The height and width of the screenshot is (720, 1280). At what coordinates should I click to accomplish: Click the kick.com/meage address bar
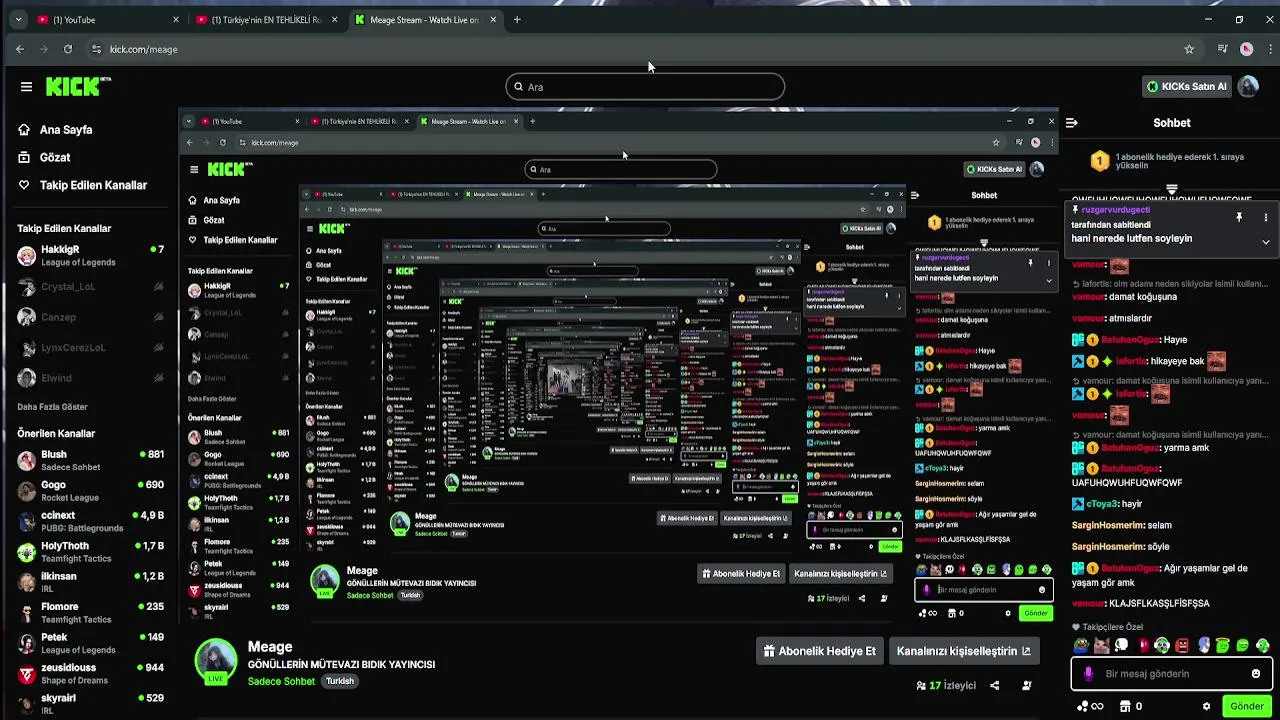coord(640,49)
